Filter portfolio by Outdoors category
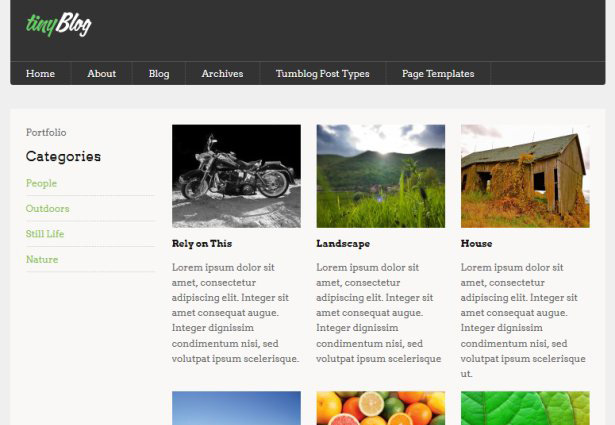Viewport: 615px width, 425px height. click(x=47, y=209)
